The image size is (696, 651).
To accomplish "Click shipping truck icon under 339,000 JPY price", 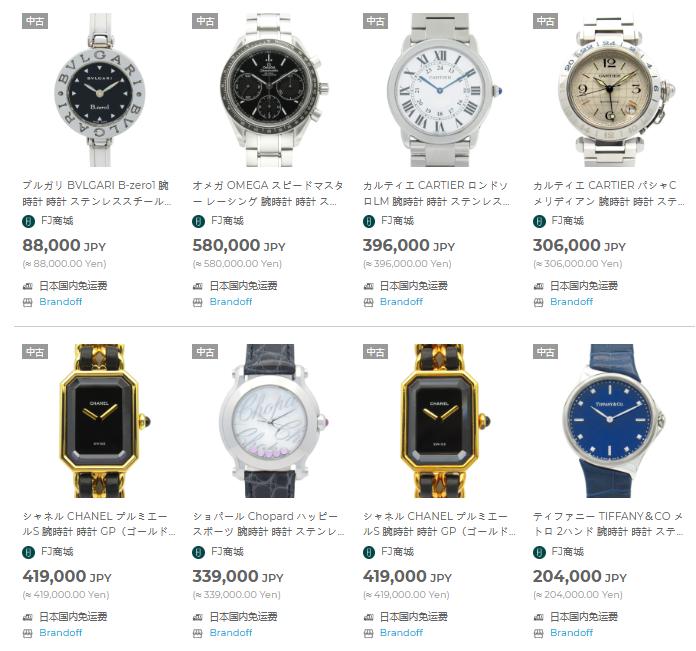I will (x=198, y=617).
